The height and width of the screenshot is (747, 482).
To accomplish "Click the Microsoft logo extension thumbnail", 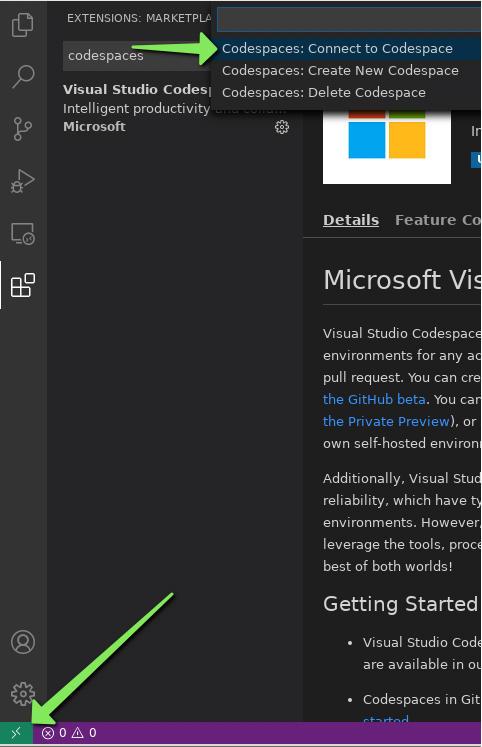I will coord(387,146).
